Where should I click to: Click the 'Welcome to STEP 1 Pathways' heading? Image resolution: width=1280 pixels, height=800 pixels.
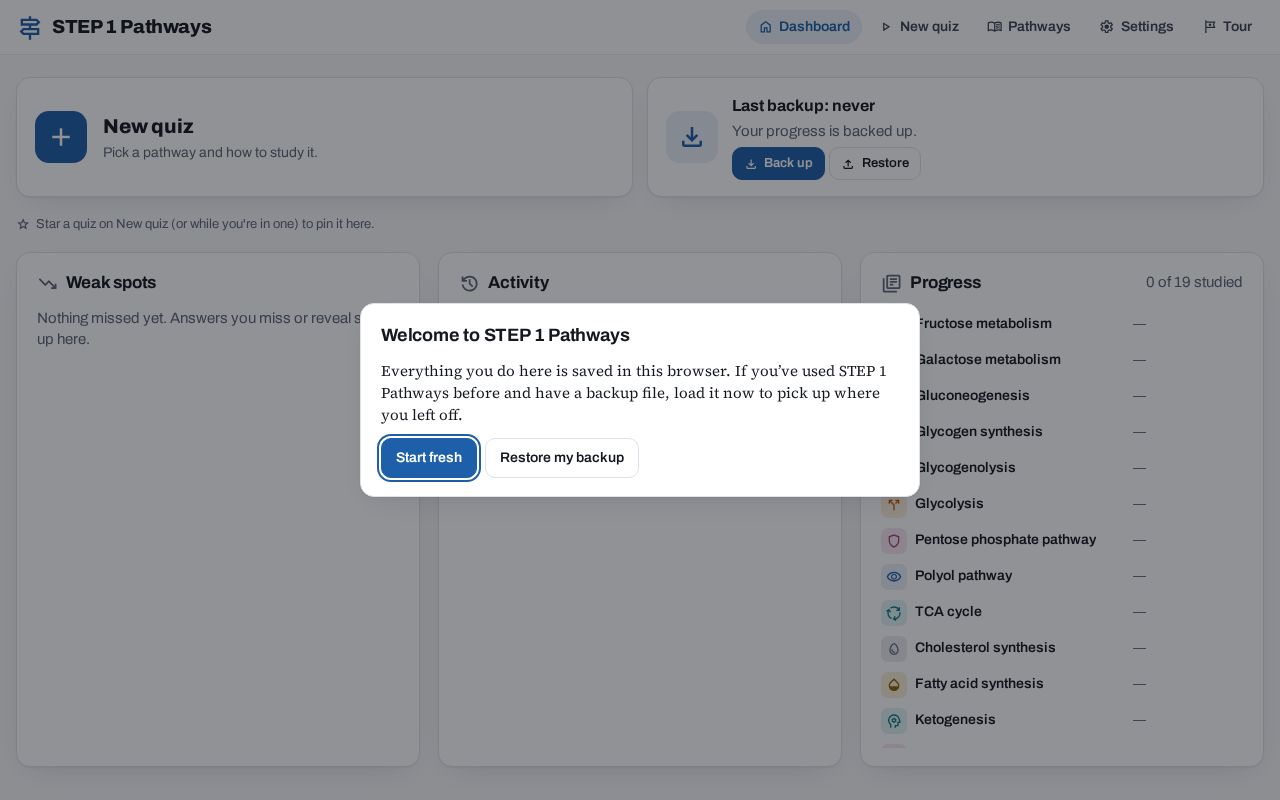tap(505, 335)
